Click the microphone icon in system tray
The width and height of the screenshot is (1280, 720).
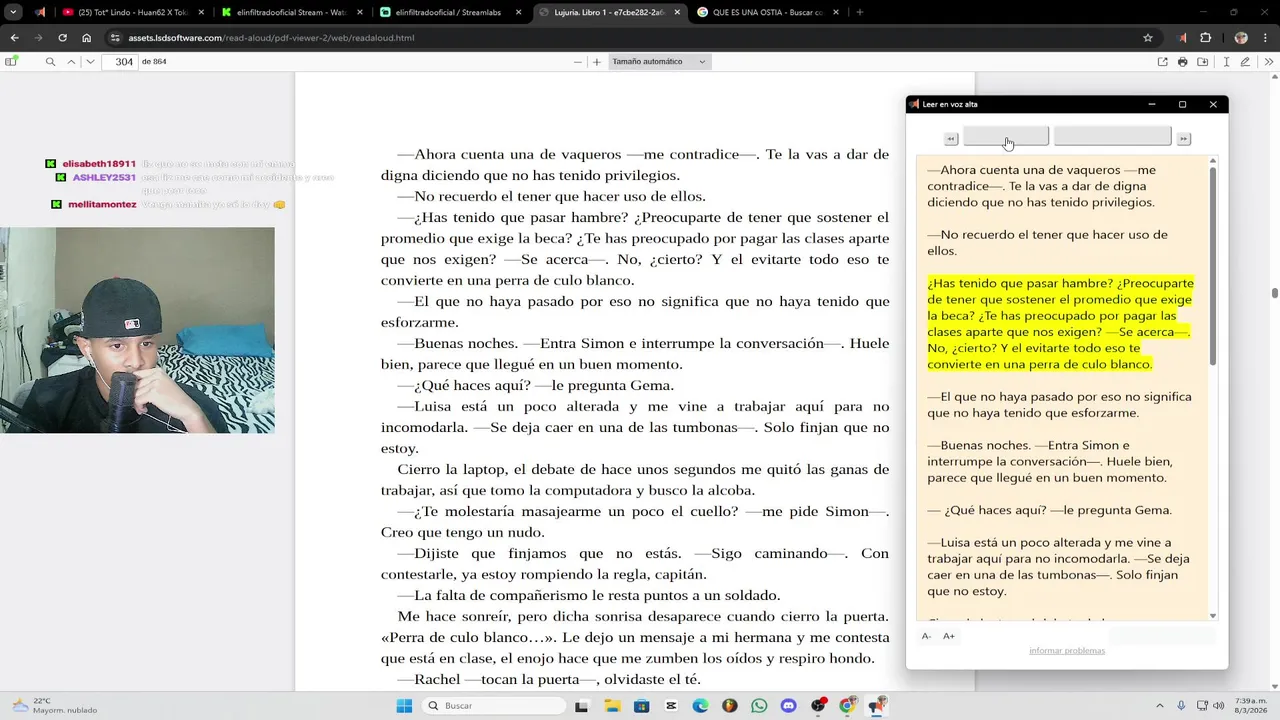click(x=1181, y=706)
